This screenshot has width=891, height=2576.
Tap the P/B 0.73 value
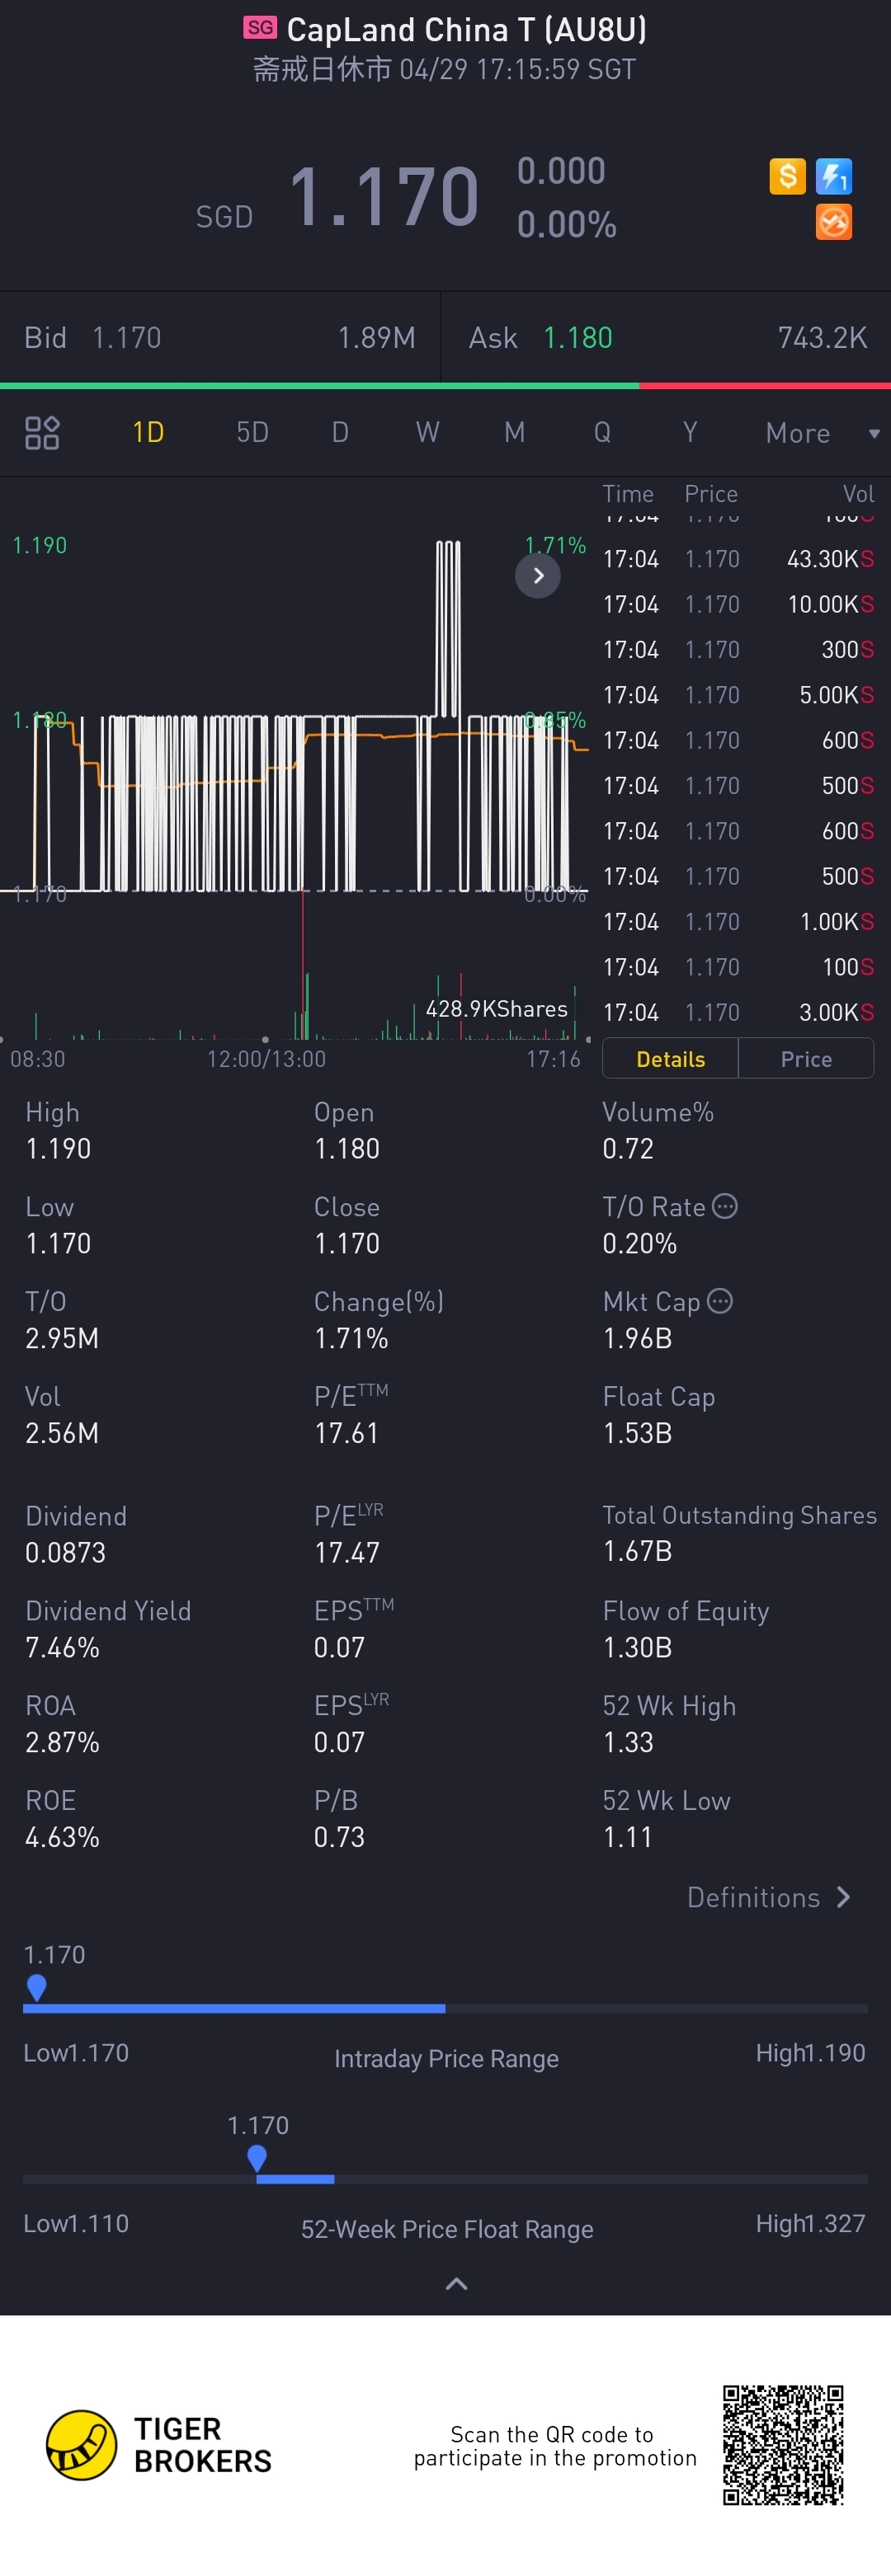339,1837
